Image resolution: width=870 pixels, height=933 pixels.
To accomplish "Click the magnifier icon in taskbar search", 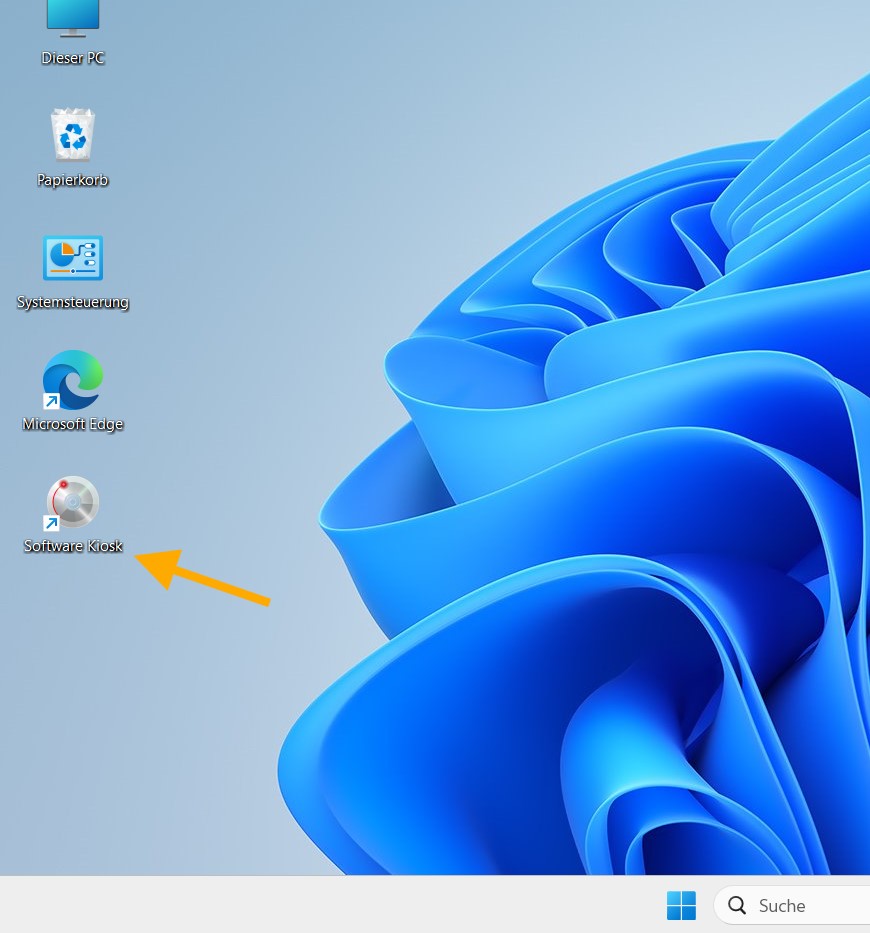I will coord(738,905).
